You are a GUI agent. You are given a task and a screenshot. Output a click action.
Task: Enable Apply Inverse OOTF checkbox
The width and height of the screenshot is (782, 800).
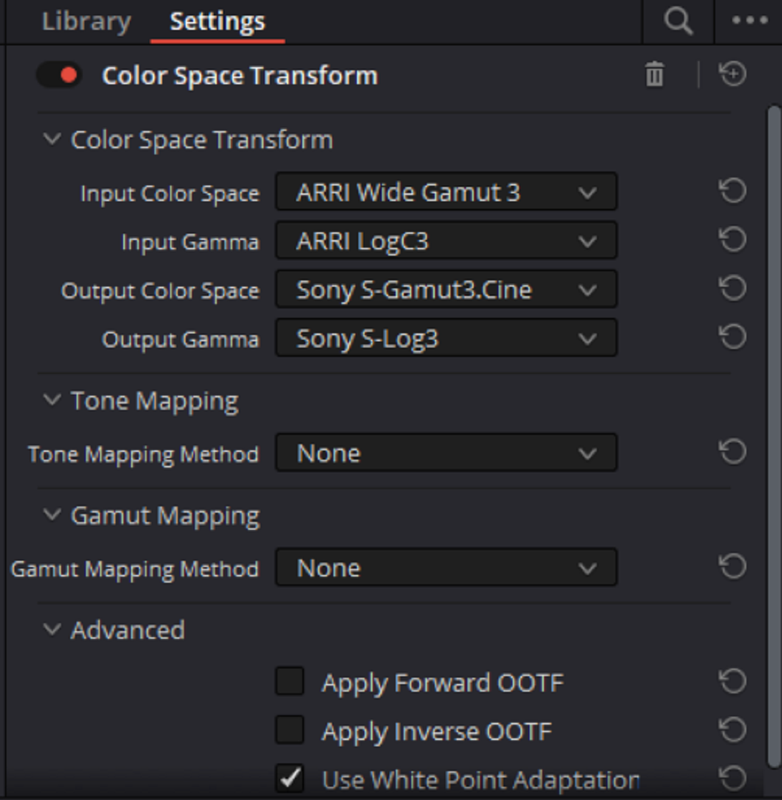pos(290,730)
